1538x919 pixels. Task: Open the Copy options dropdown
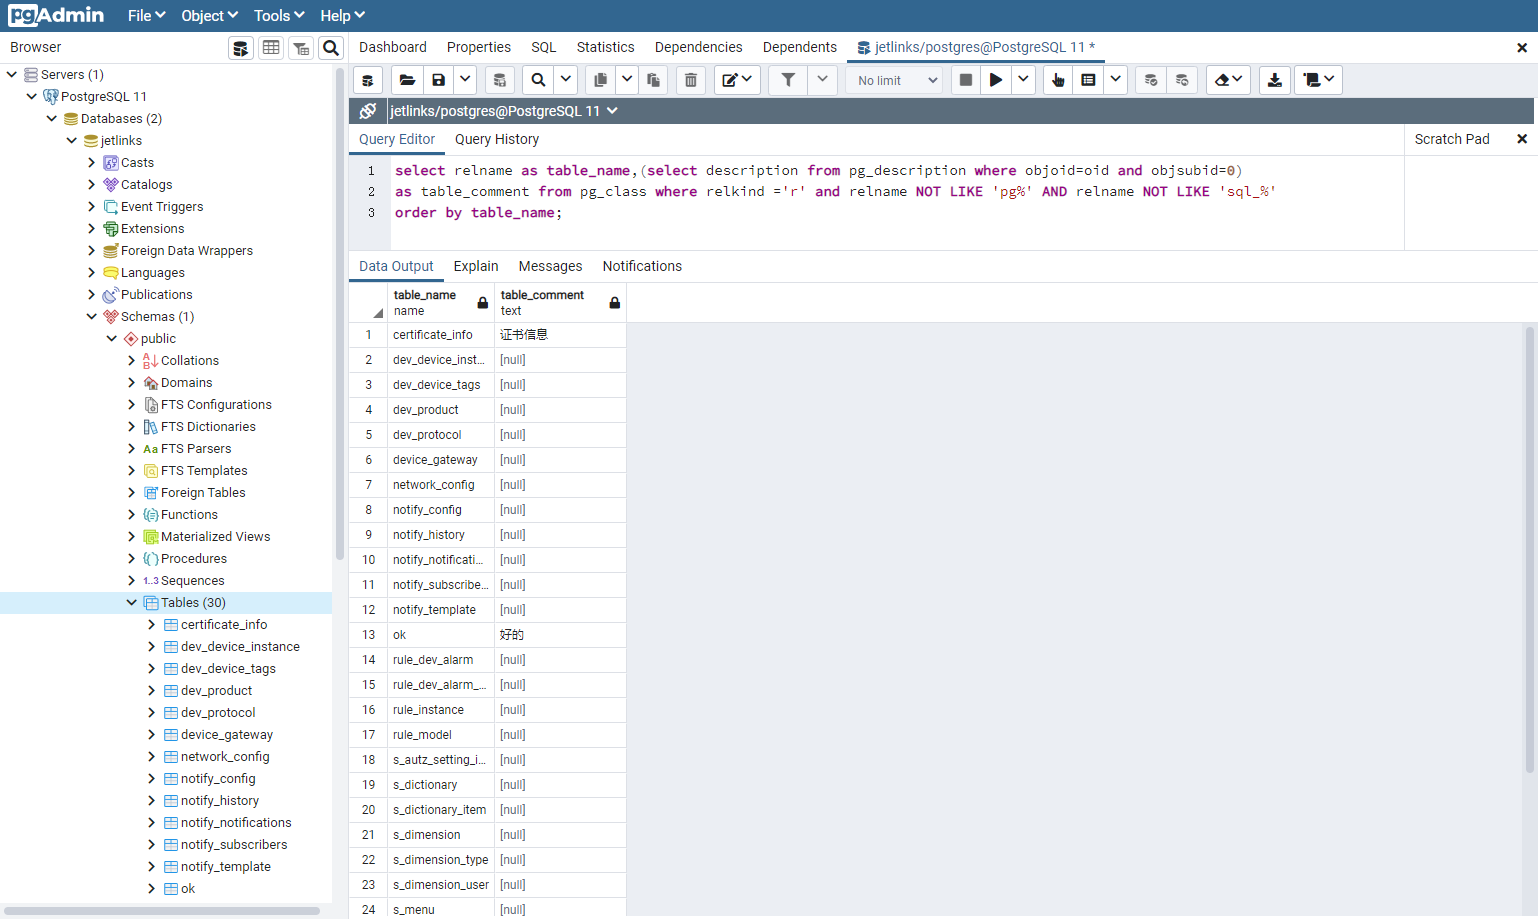coord(627,80)
